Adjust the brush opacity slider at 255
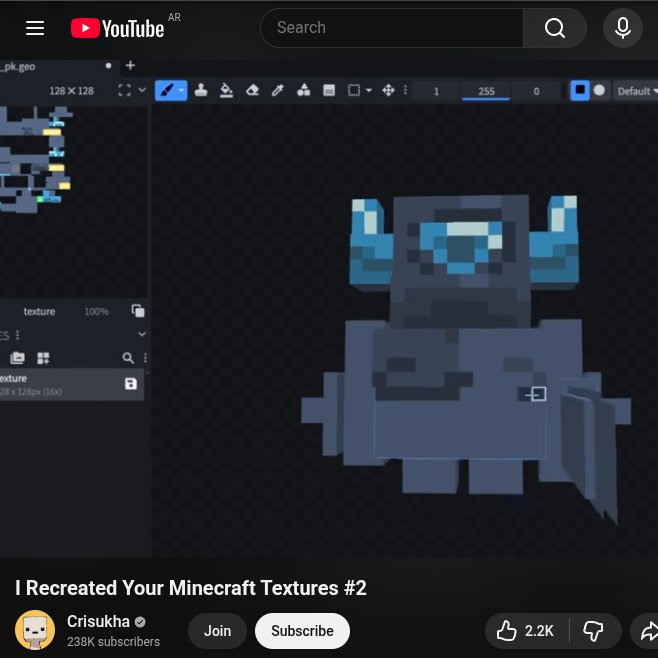This screenshot has height=658, width=658. (x=486, y=91)
